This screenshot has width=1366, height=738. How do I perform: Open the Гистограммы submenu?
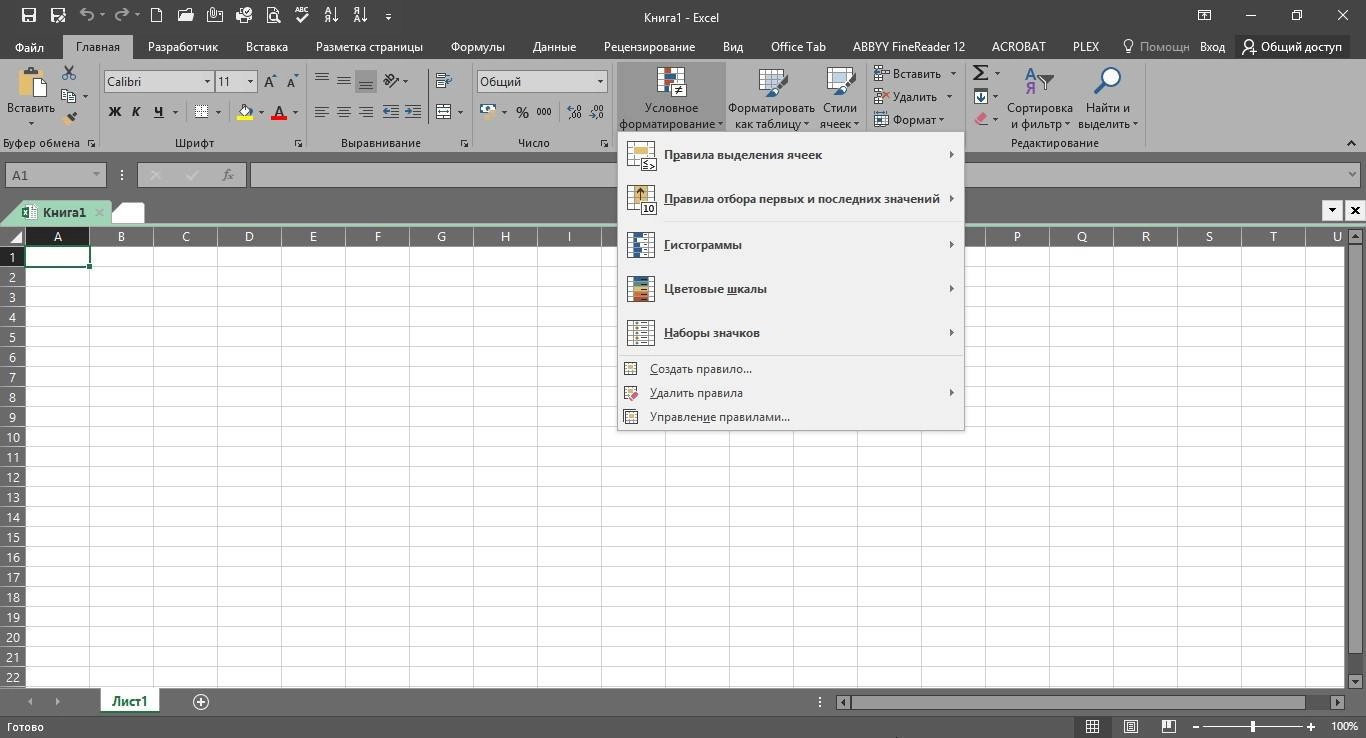790,245
